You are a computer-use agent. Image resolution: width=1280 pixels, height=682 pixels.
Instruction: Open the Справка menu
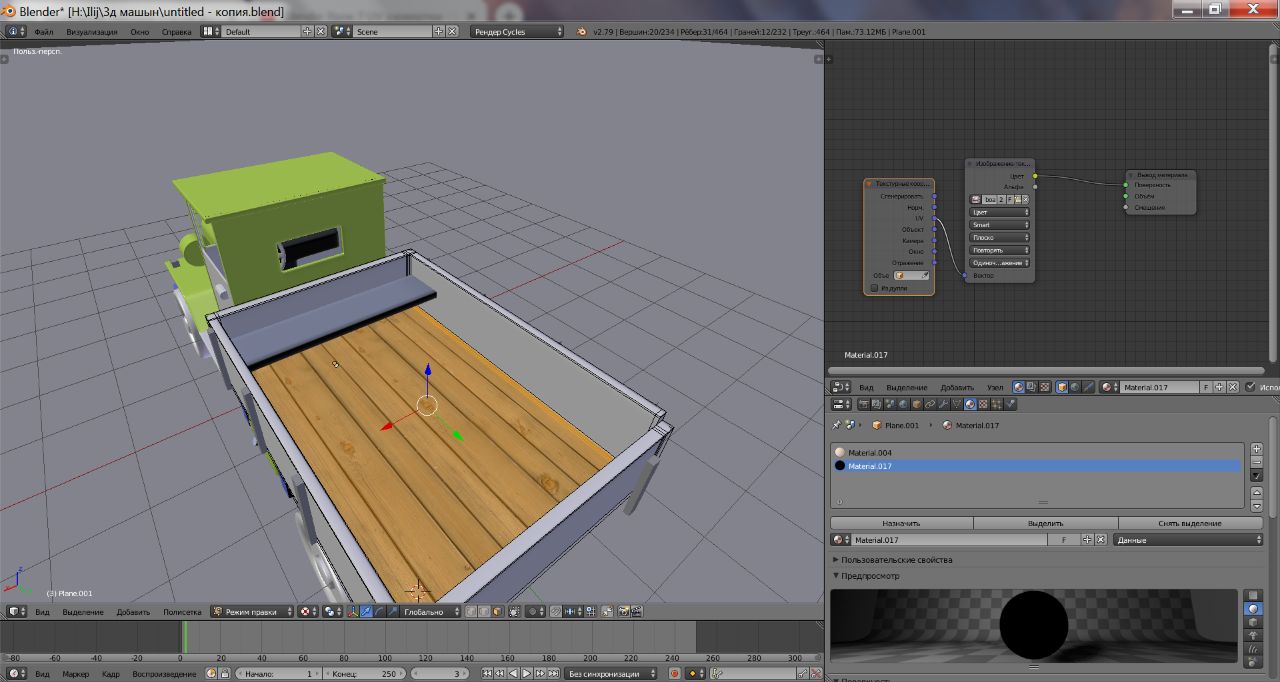pos(176,32)
